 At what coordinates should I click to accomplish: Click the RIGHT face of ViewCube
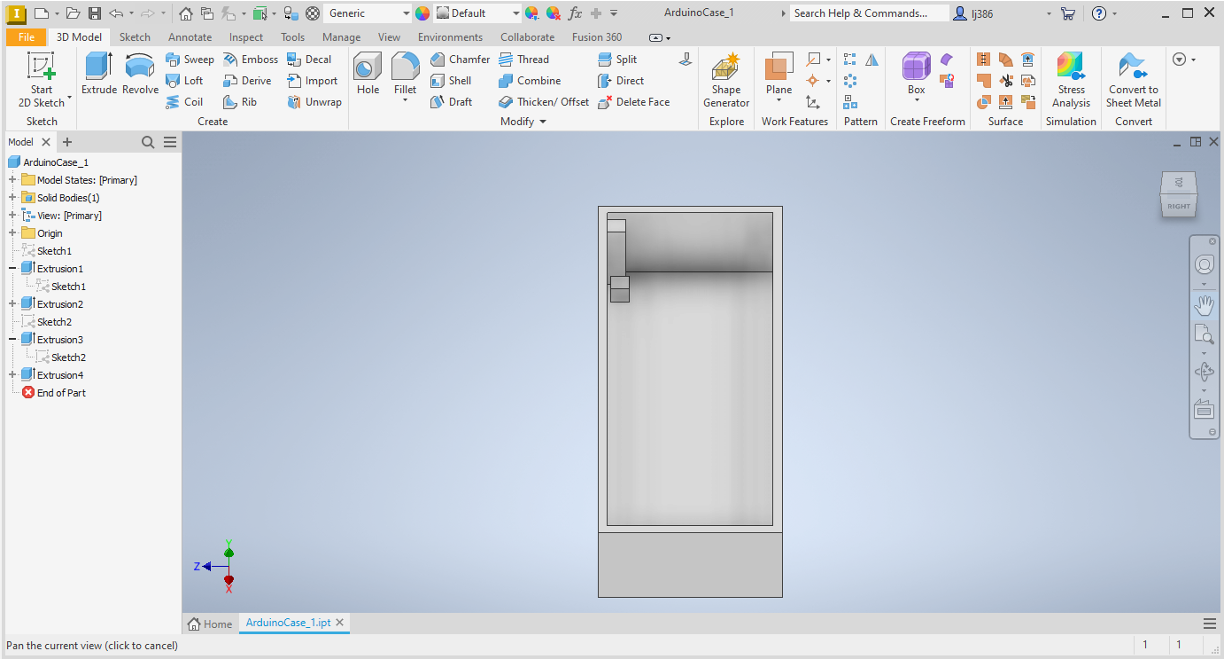[x=1179, y=198]
